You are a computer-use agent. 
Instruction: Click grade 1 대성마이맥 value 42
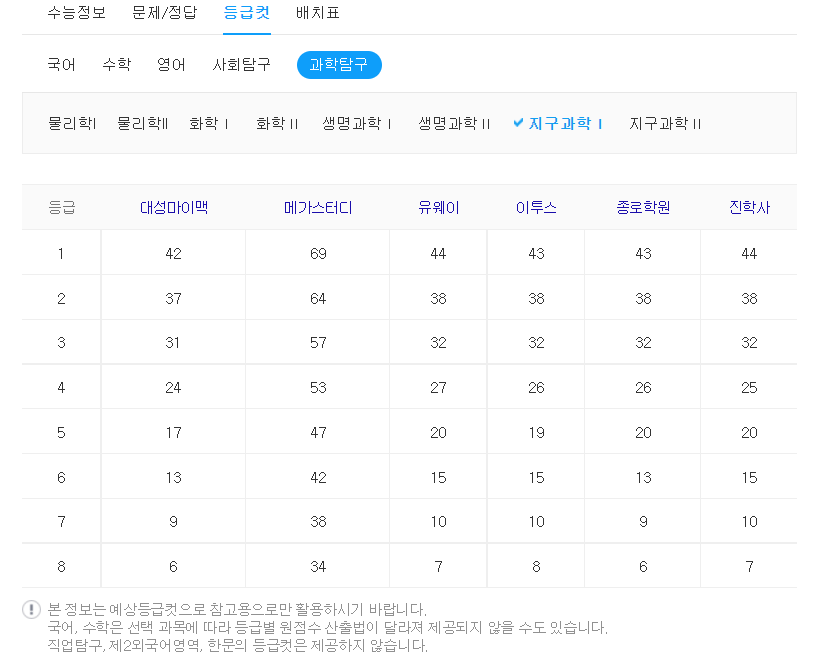coord(173,253)
